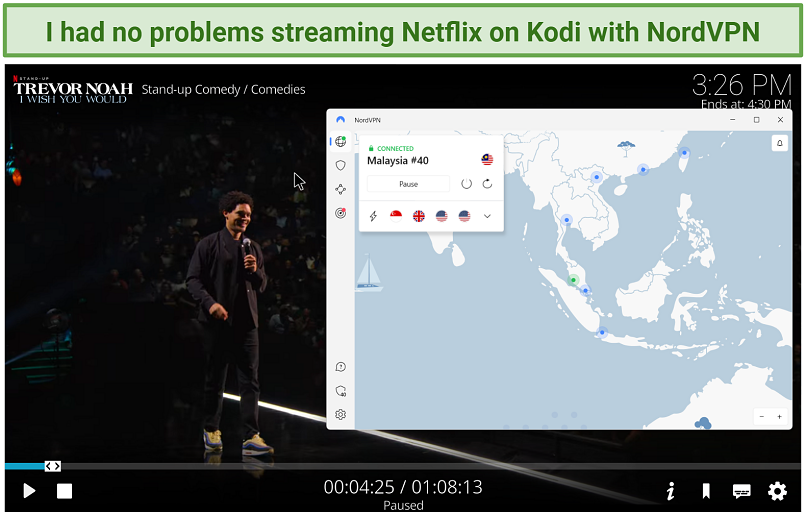Select the Singapore server dot on map
The width and height of the screenshot is (806, 515).
click(x=585, y=291)
